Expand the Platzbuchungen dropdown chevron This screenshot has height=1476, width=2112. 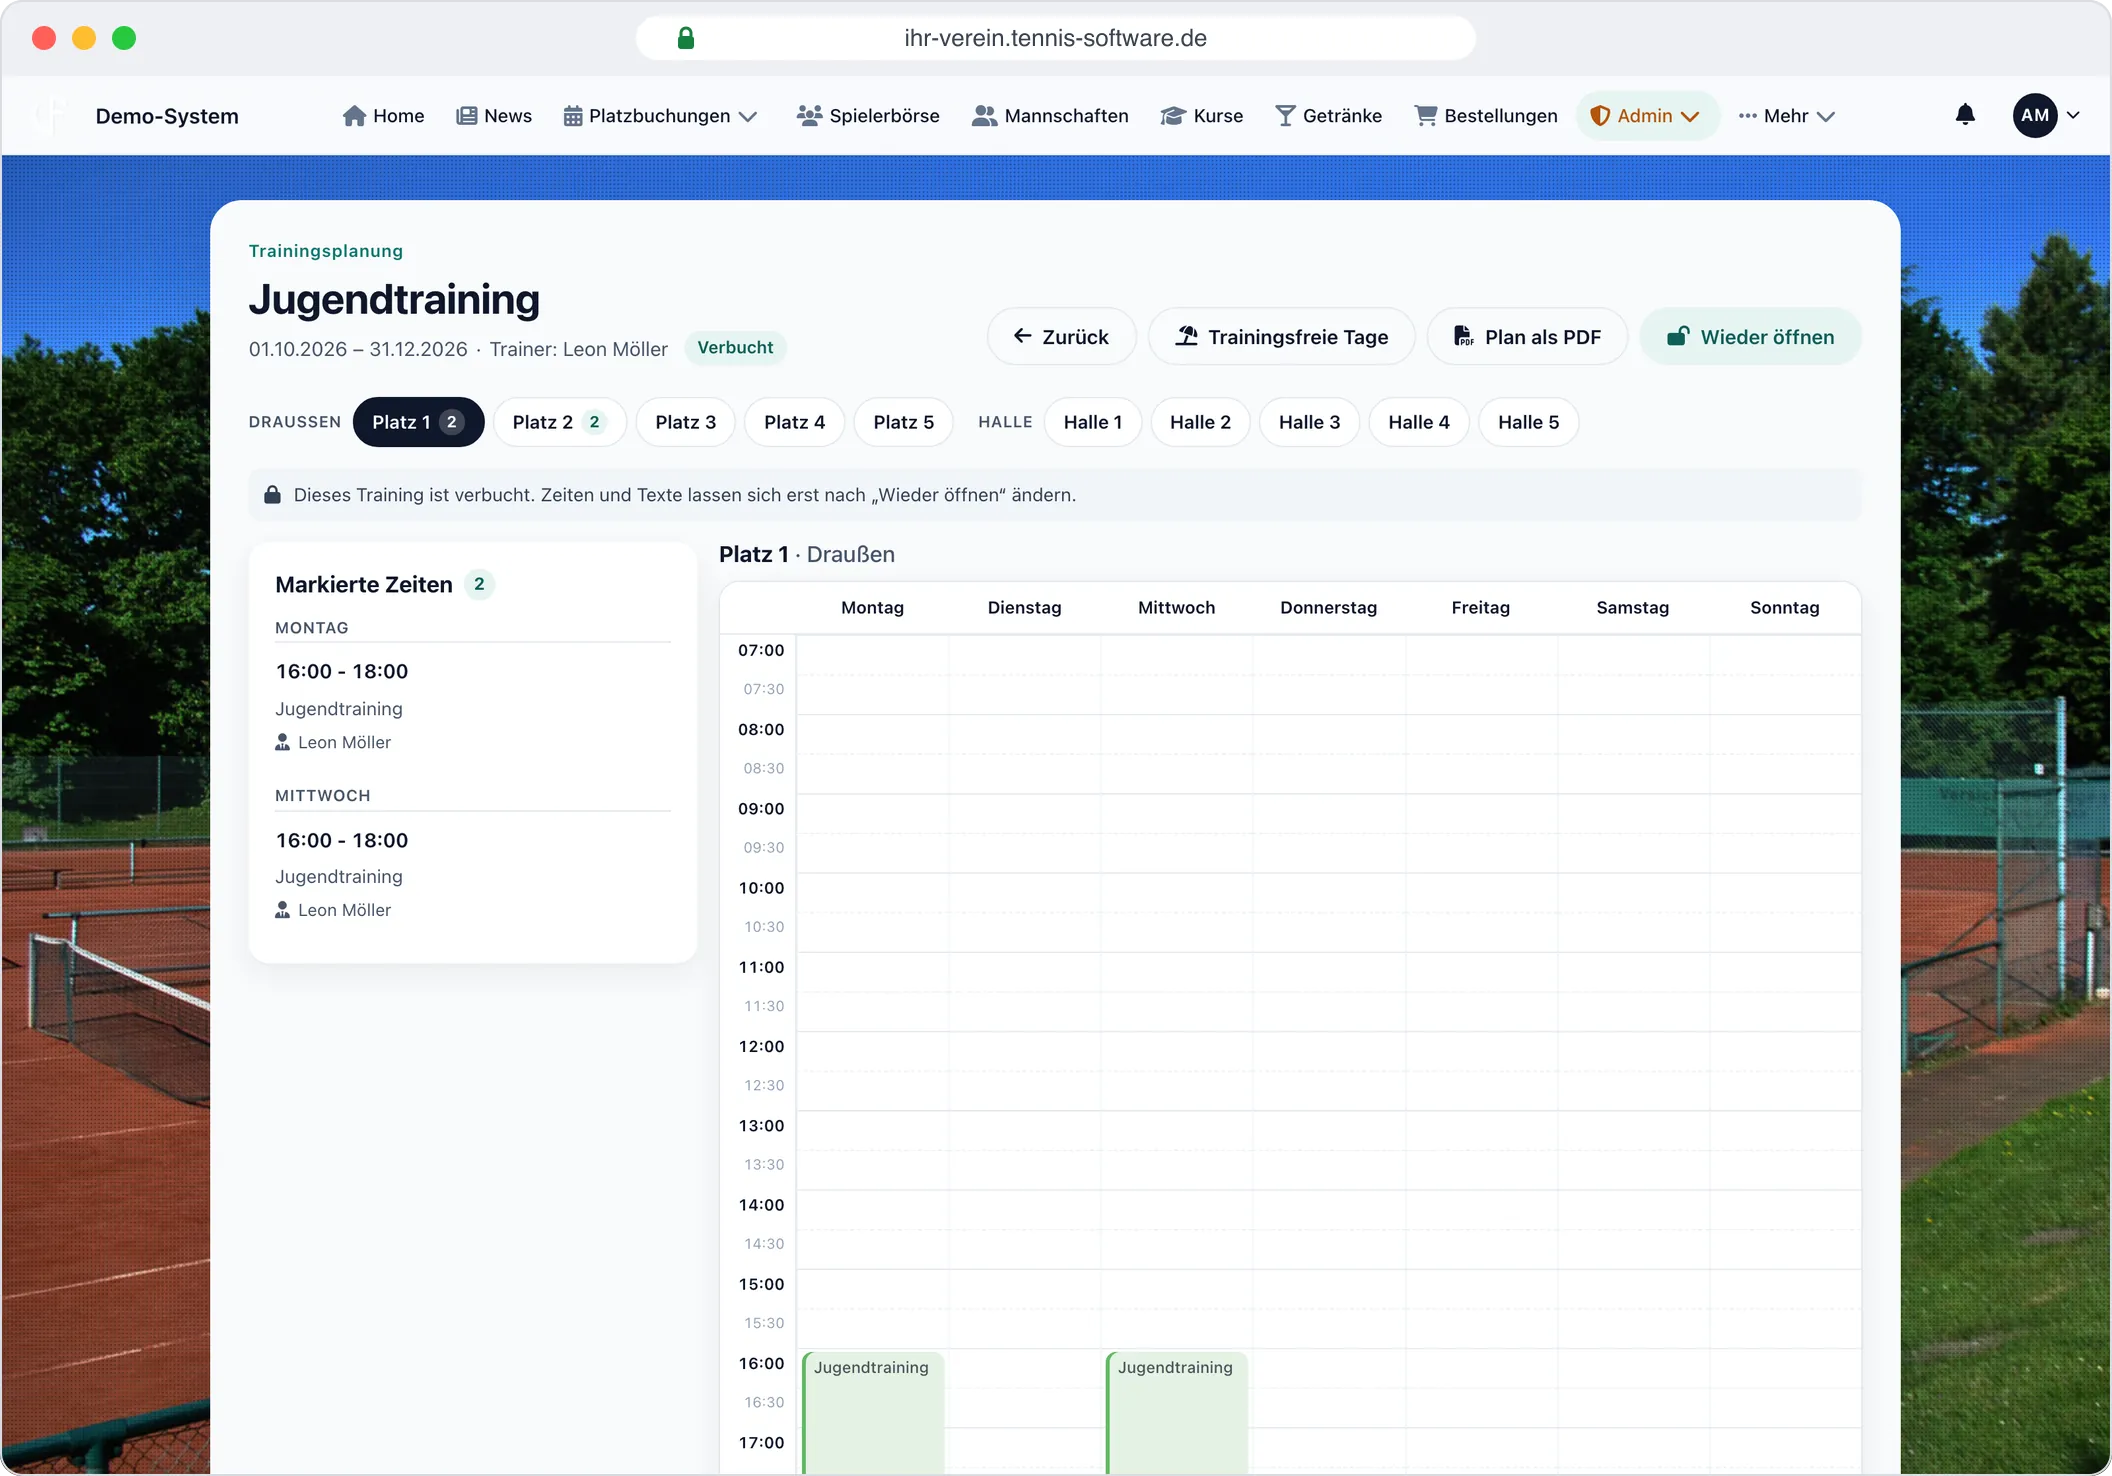click(748, 117)
